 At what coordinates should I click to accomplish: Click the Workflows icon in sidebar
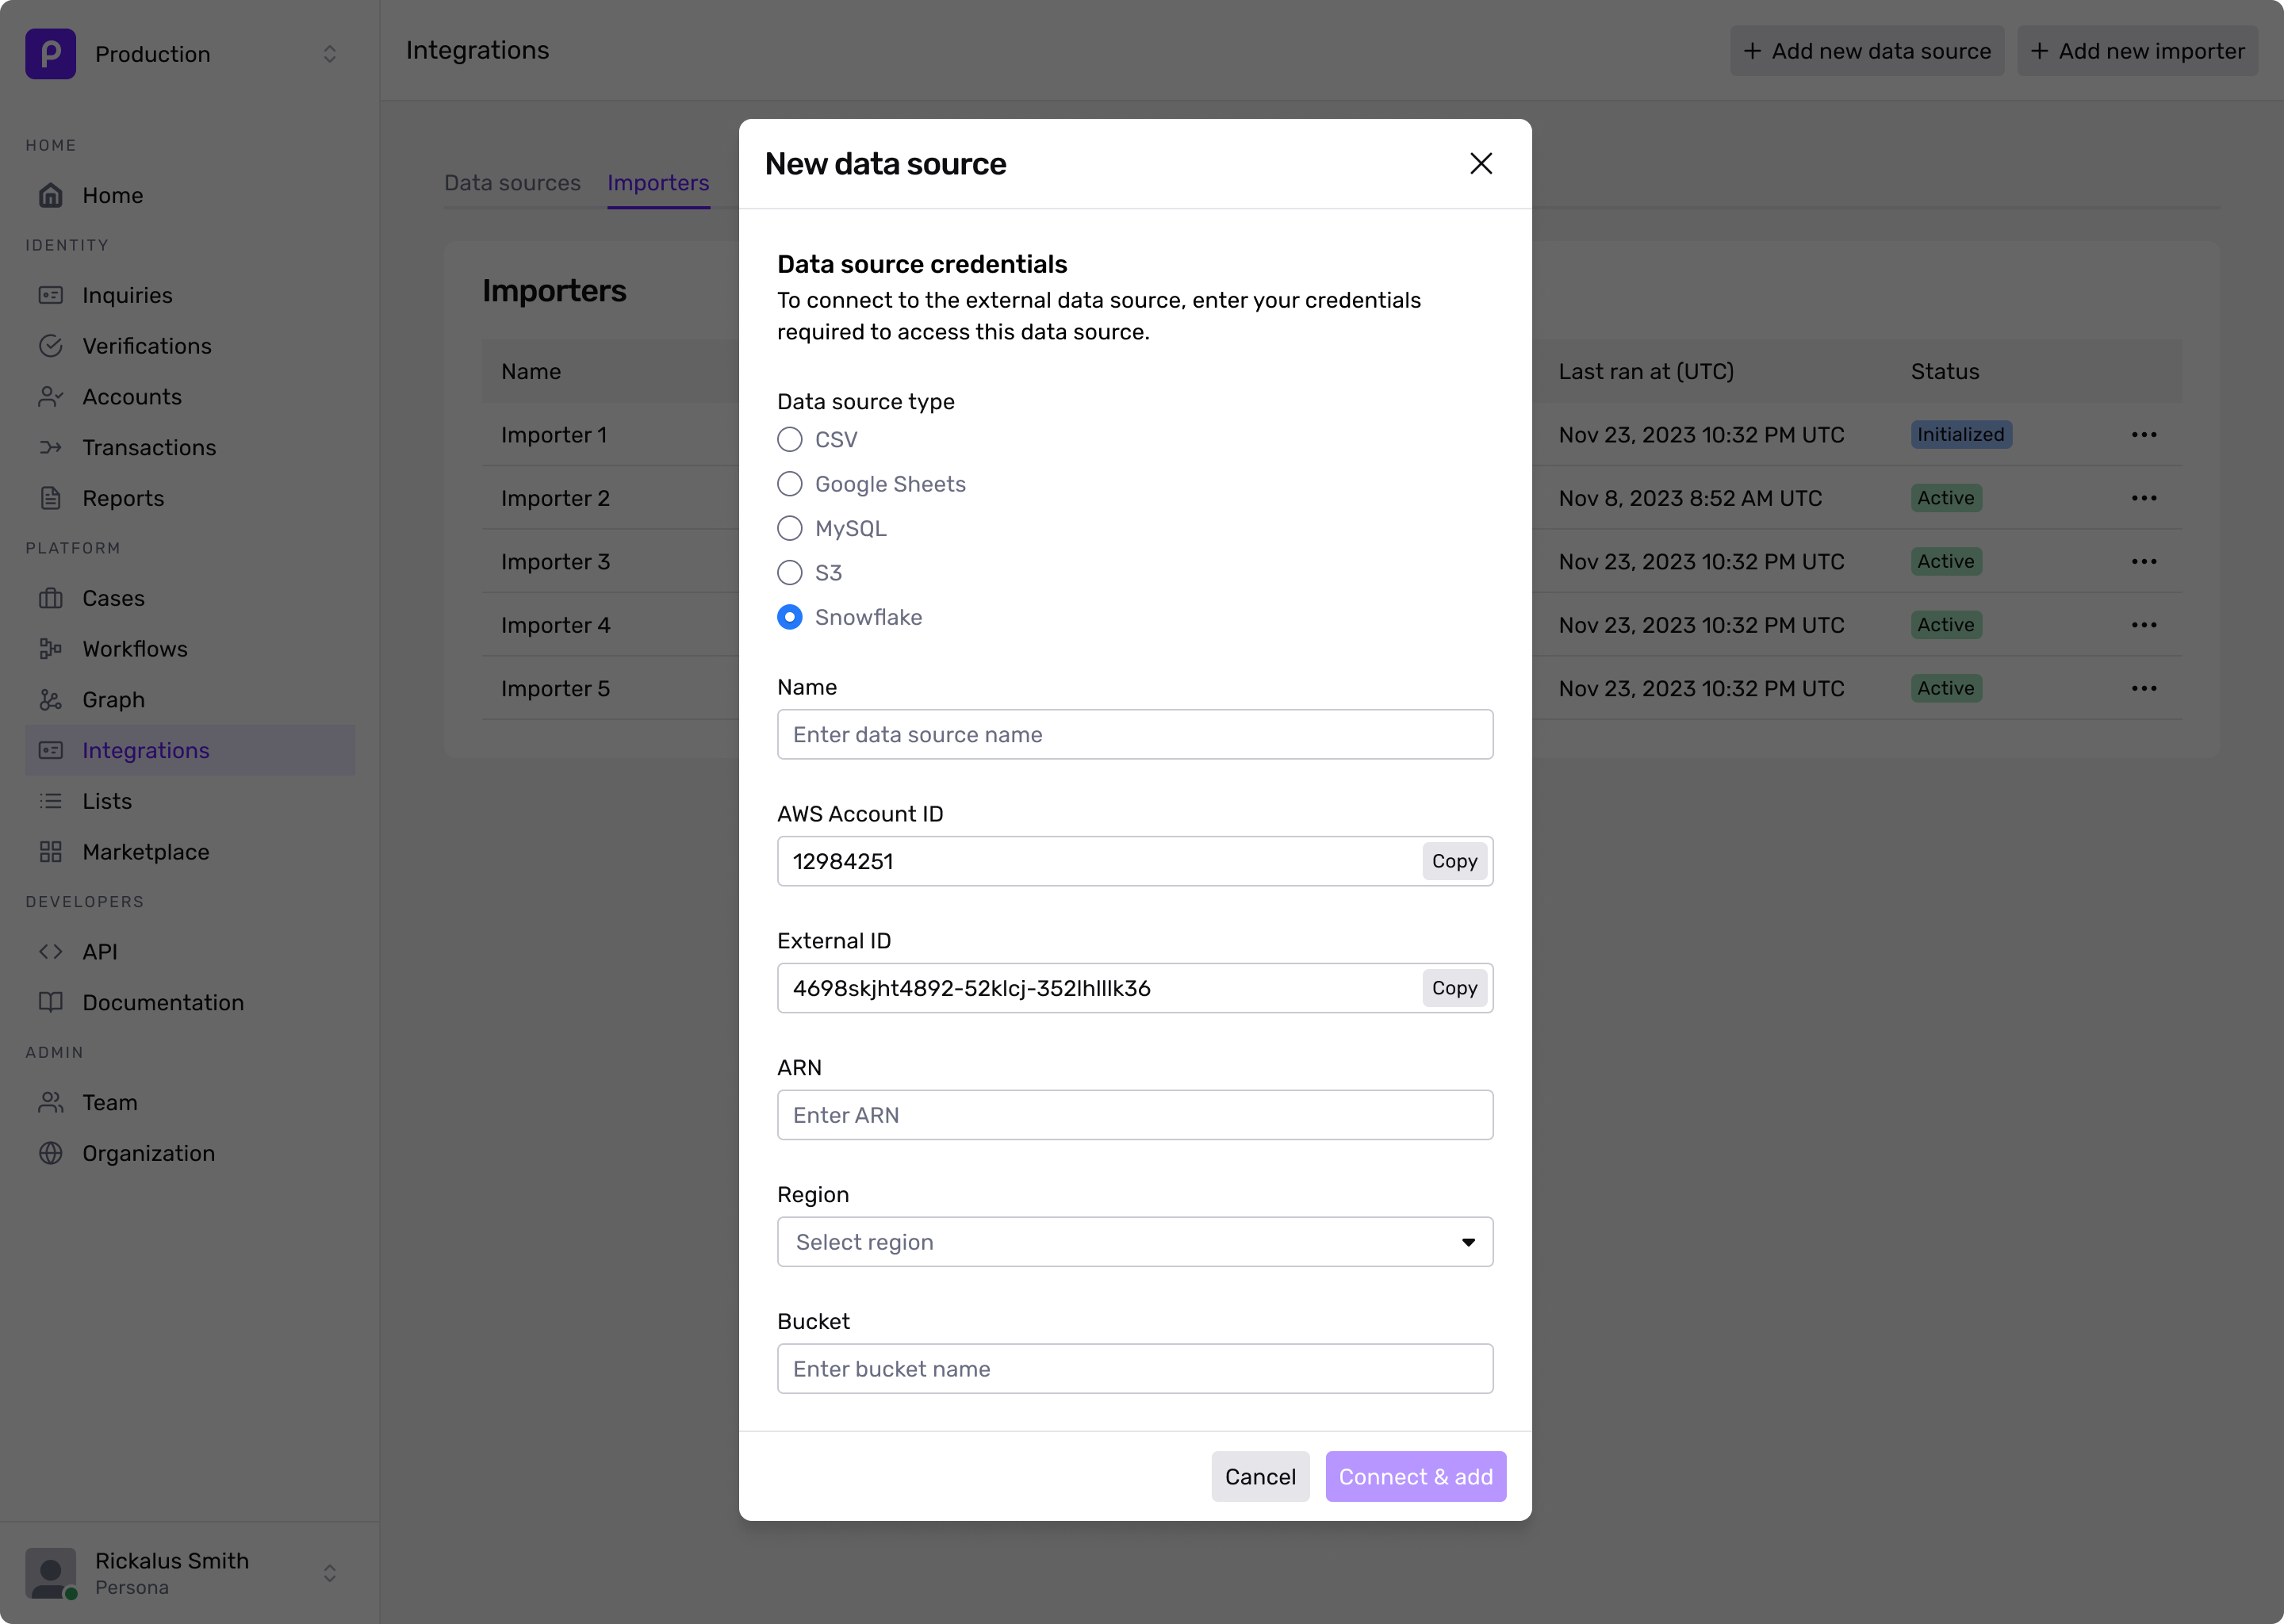[x=51, y=649]
